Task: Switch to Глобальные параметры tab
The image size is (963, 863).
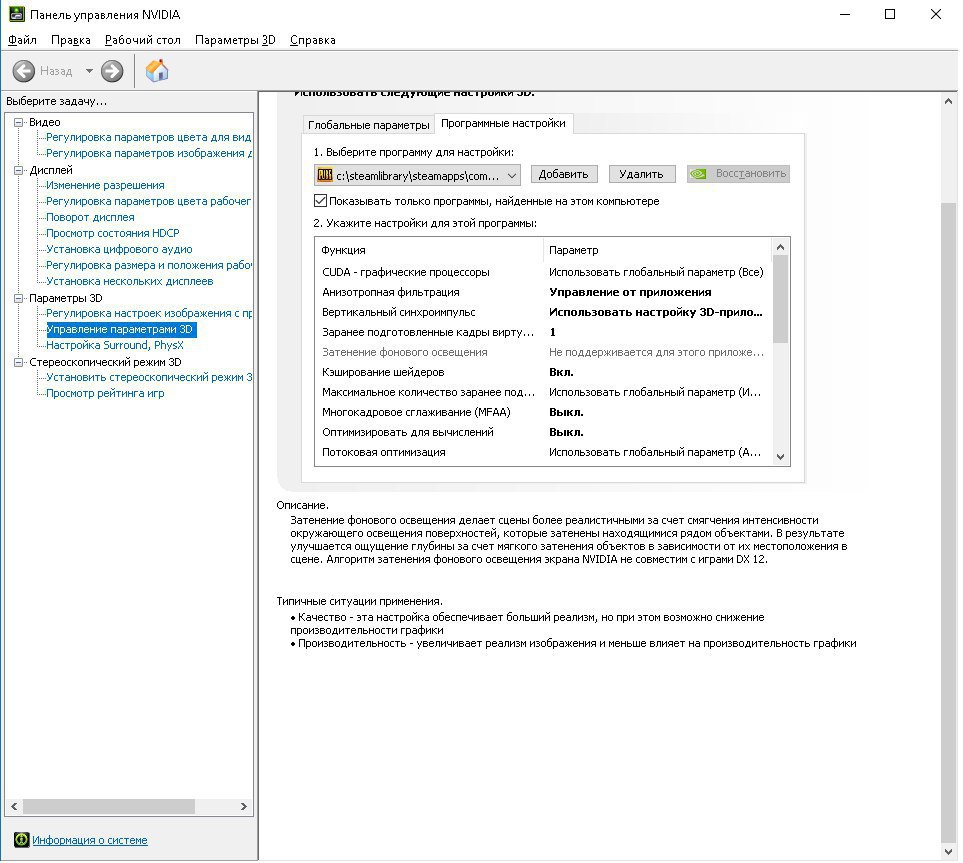Action: (368, 125)
